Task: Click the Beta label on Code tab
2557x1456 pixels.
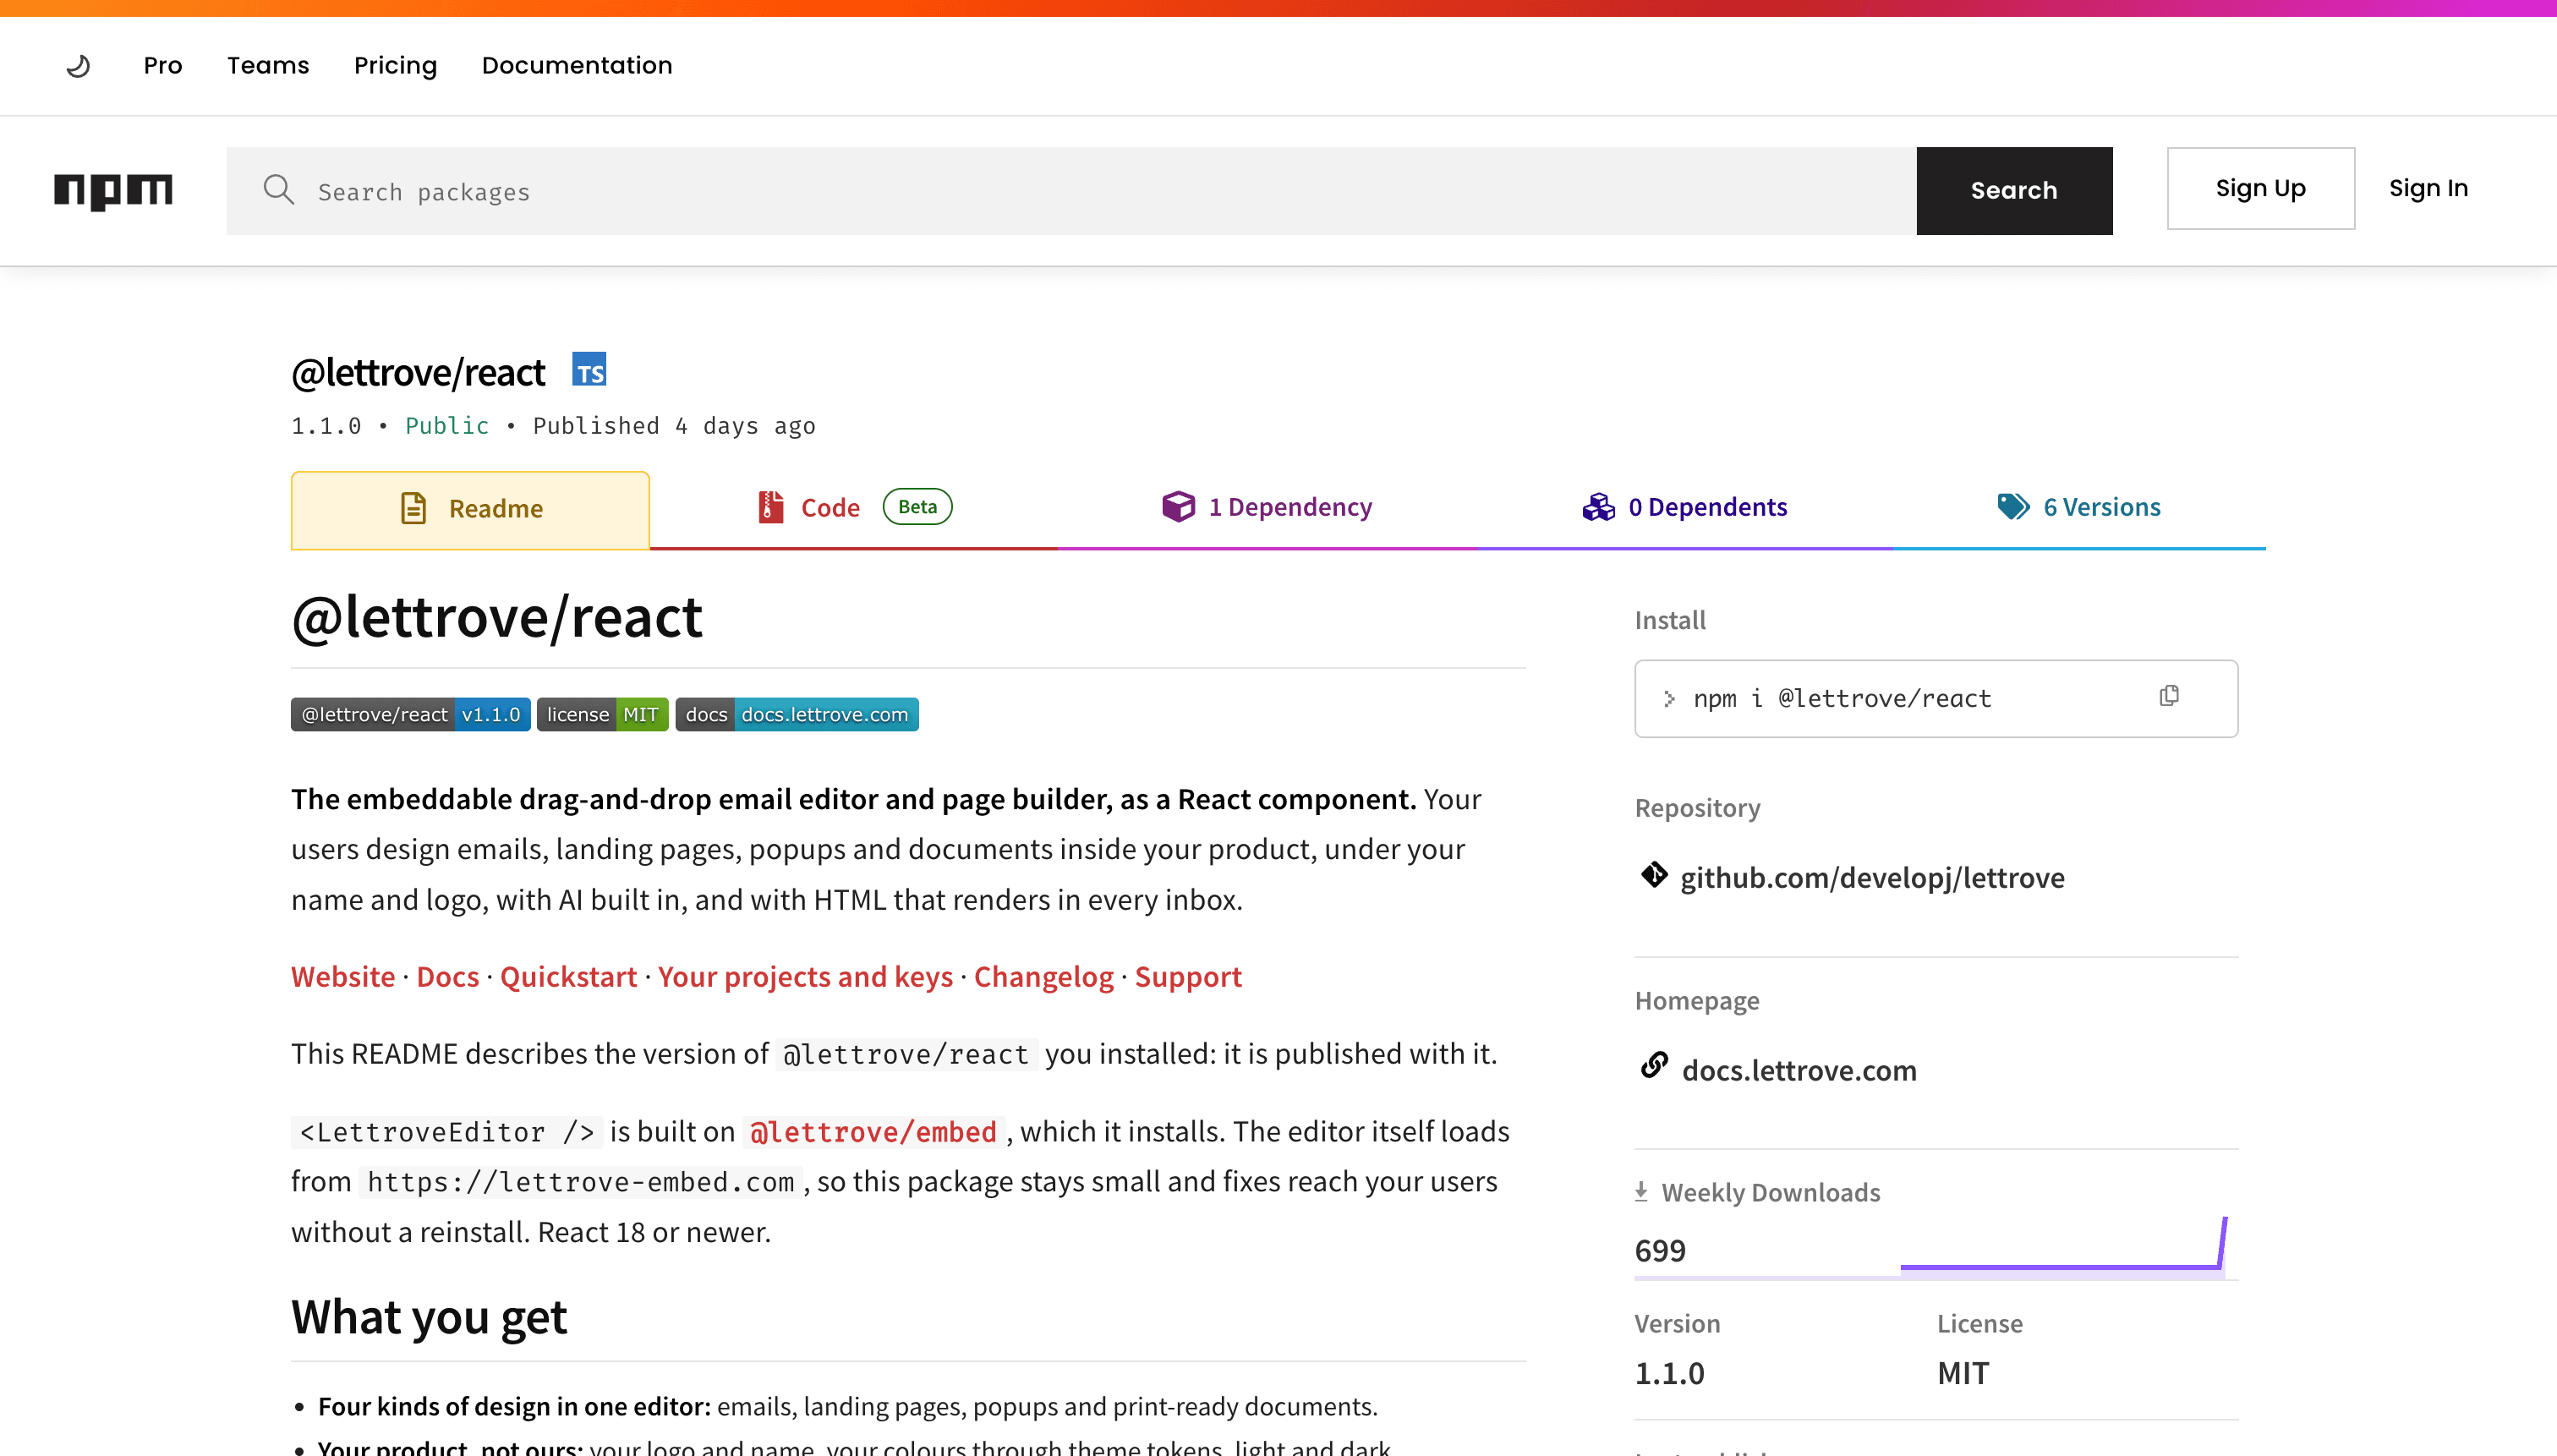Action: [x=917, y=506]
